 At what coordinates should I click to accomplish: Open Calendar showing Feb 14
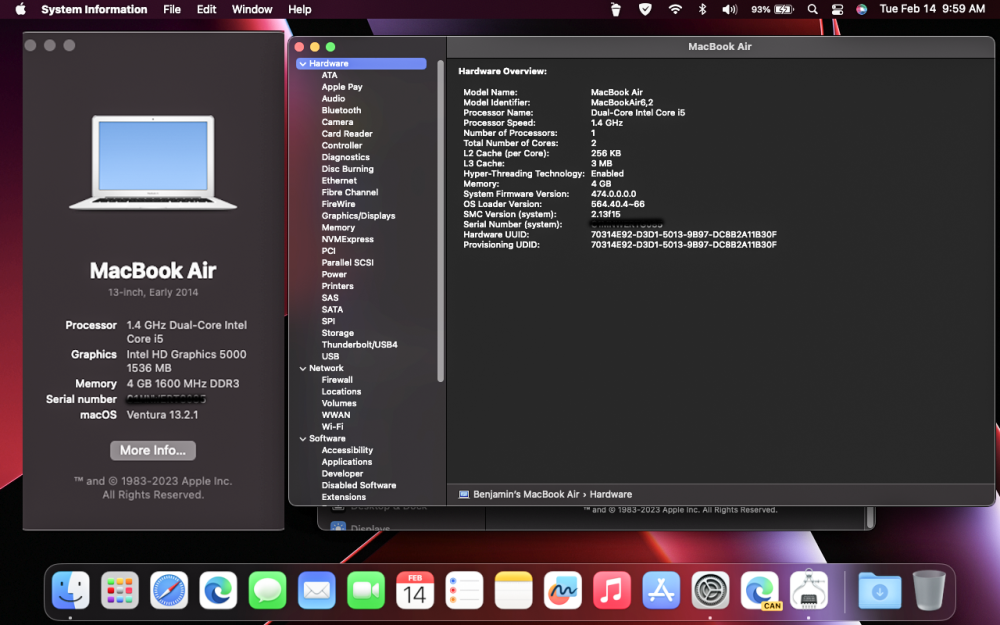coord(415,591)
